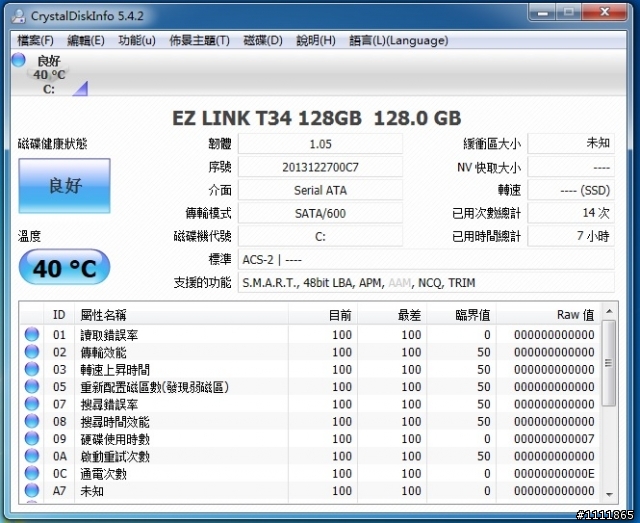Click the rotation rate field ---- (SSD)
Viewport: 640px width, 523px height.
tap(571, 190)
